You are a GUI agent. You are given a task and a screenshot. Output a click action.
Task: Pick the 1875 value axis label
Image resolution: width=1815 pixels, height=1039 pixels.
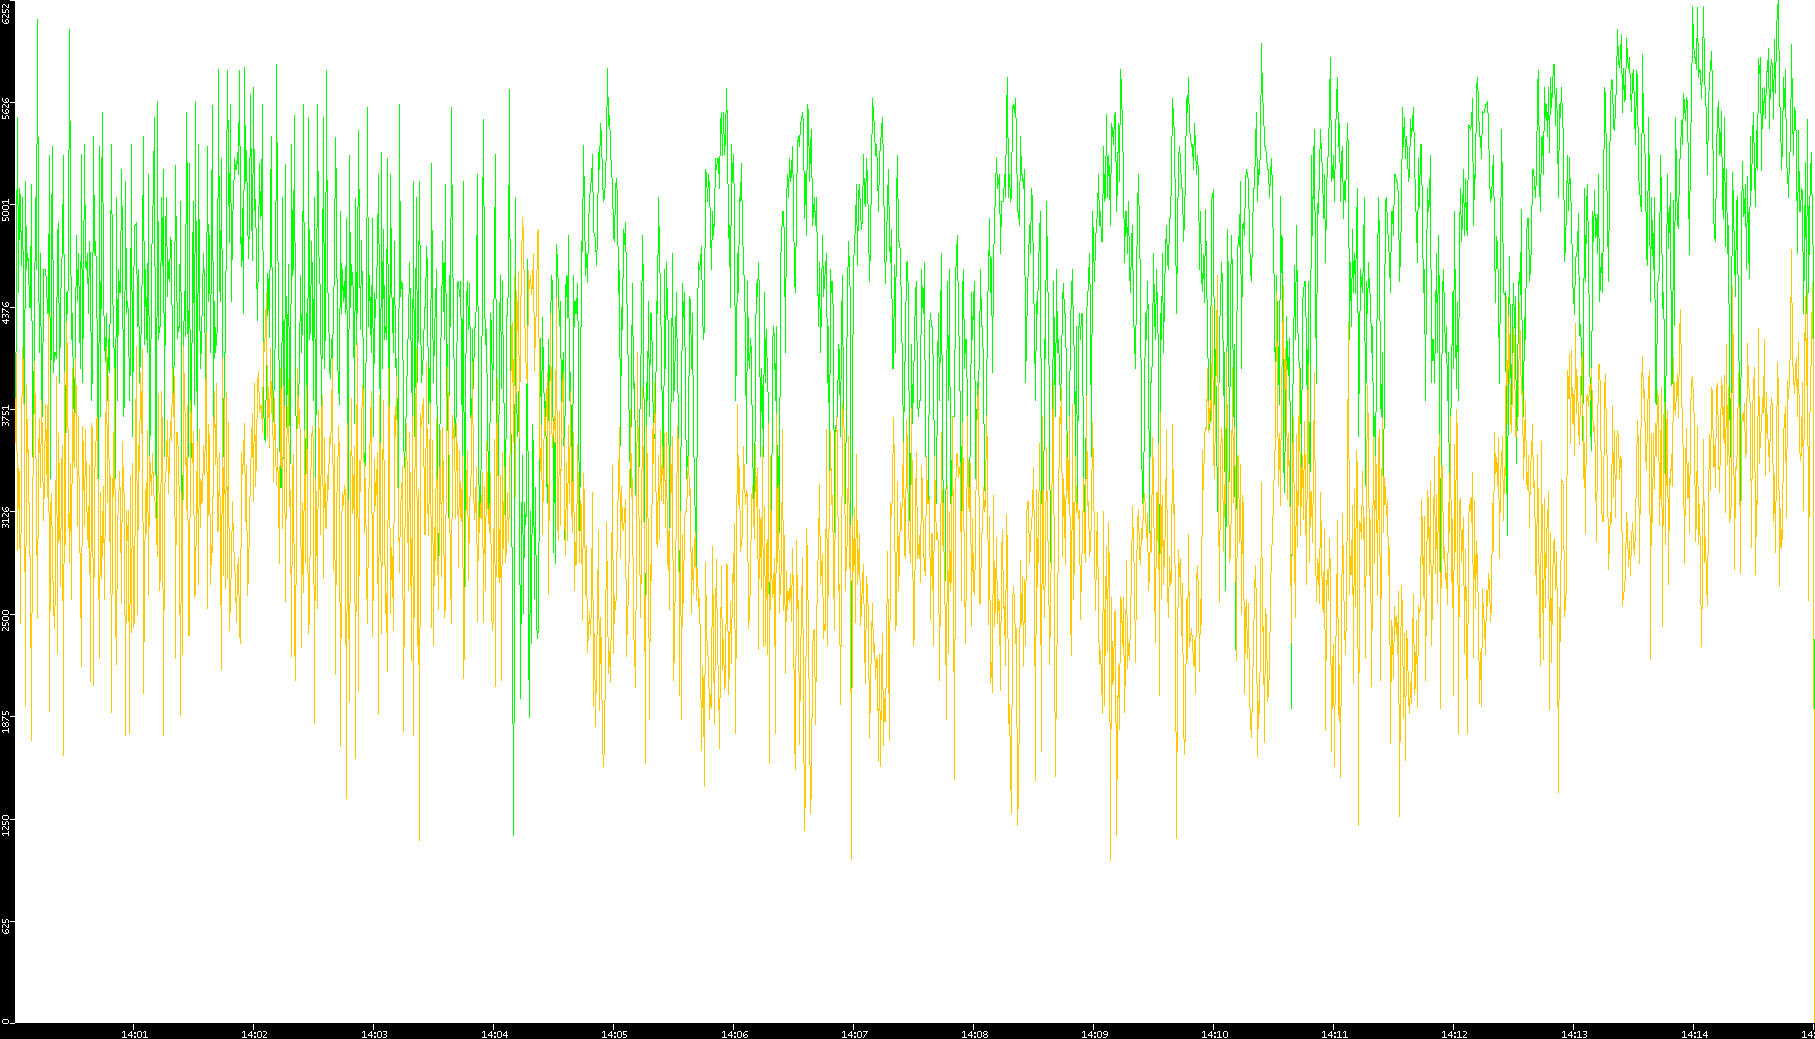point(6,722)
